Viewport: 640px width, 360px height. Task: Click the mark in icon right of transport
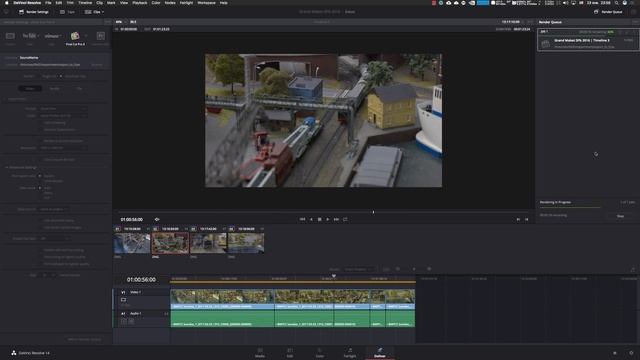pyautogui.click(x=518, y=220)
